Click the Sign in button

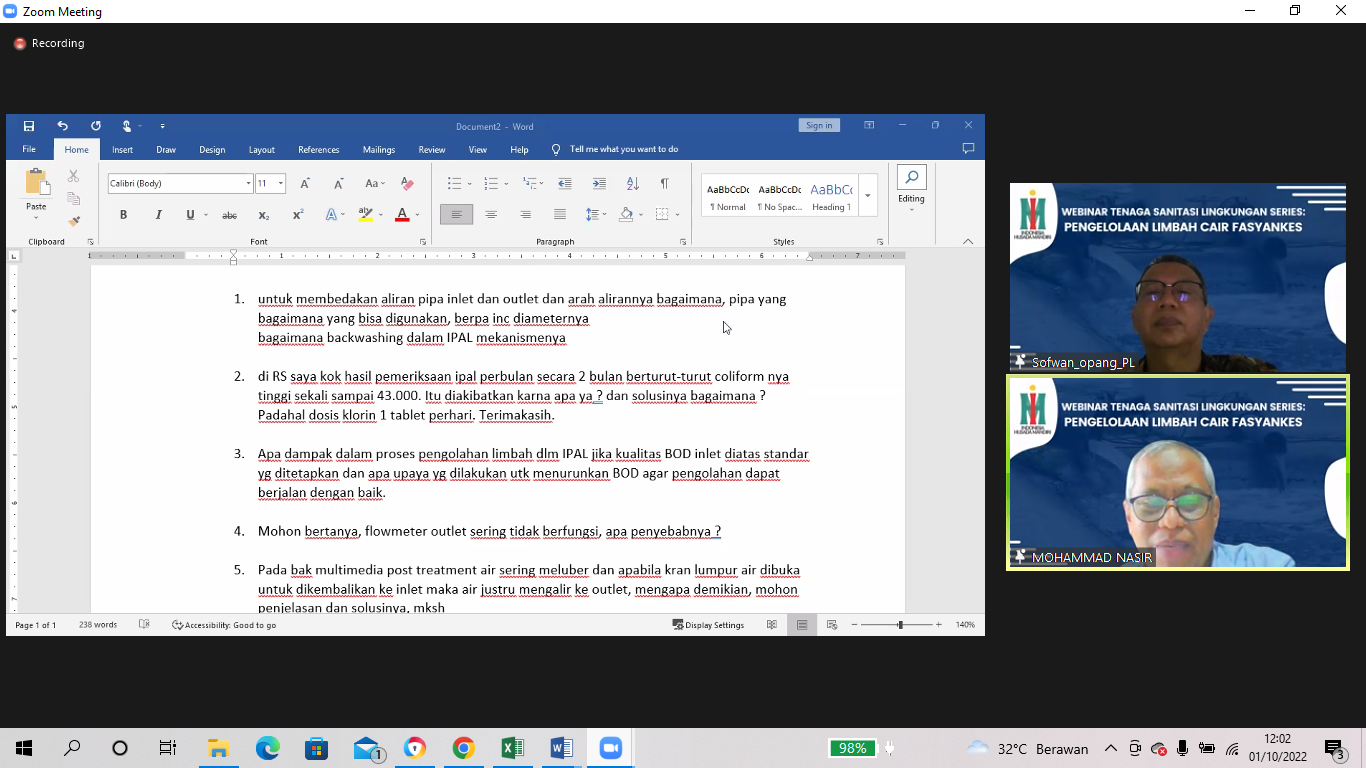coord(819,126)
